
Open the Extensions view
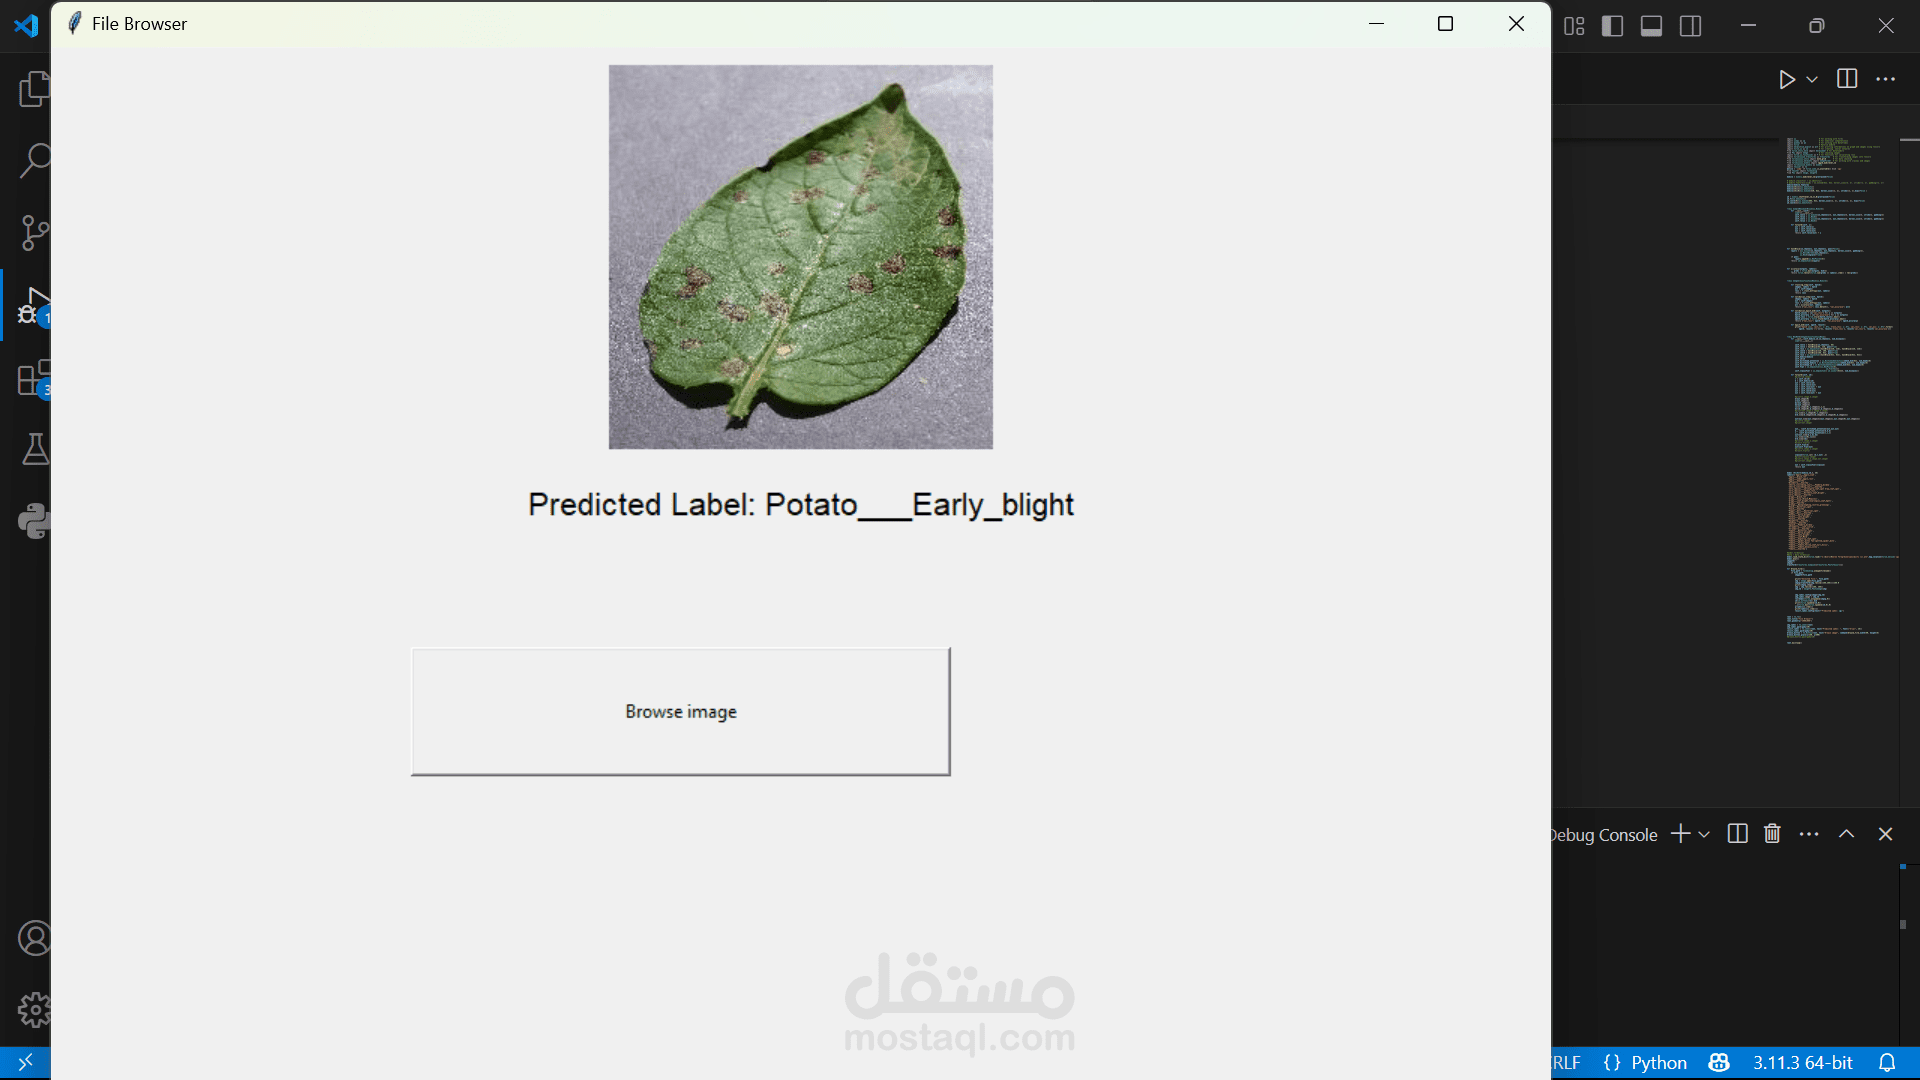tap(34, 379)
